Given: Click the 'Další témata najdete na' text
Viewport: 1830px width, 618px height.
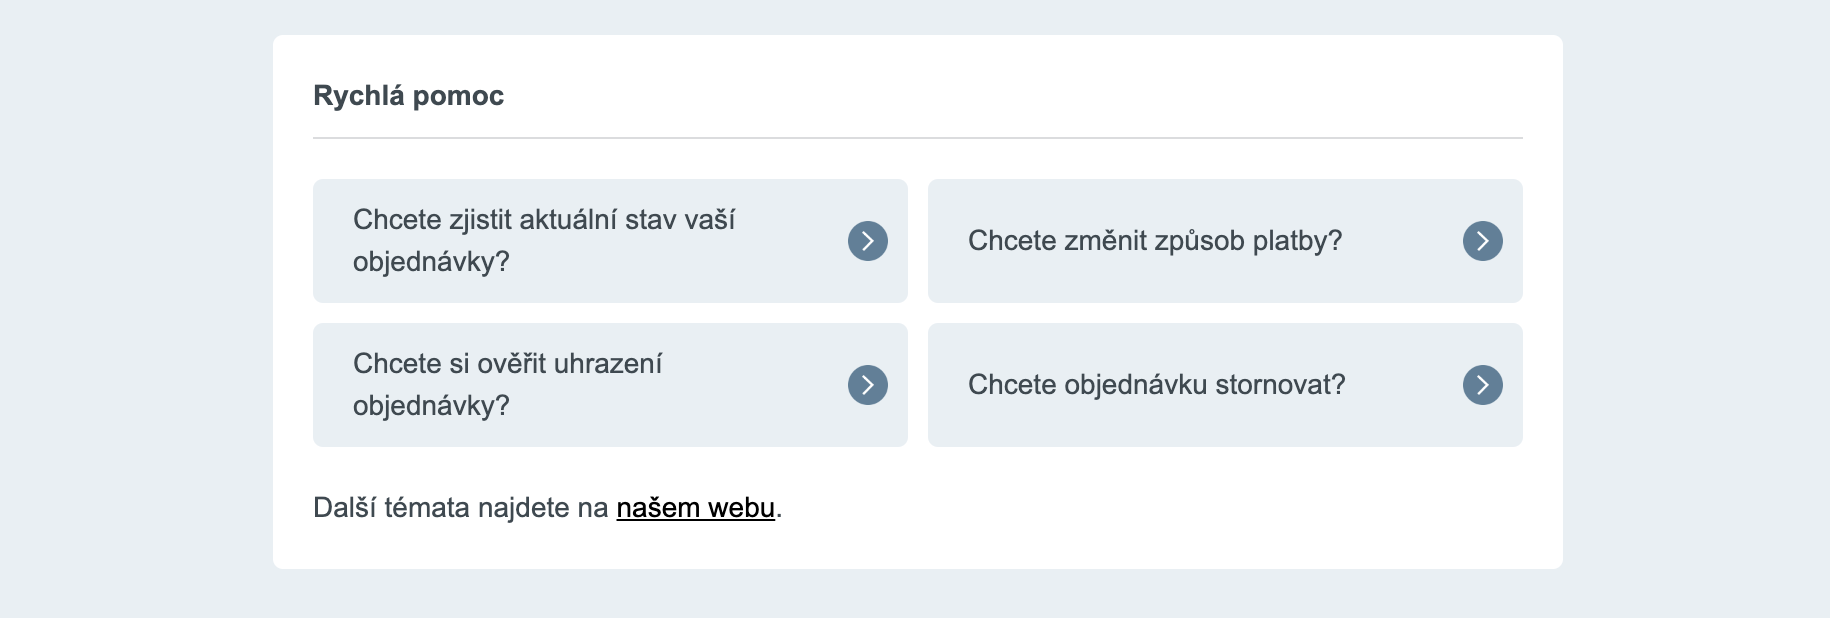Looking at the screenshot, I should (x=460, y=508).
